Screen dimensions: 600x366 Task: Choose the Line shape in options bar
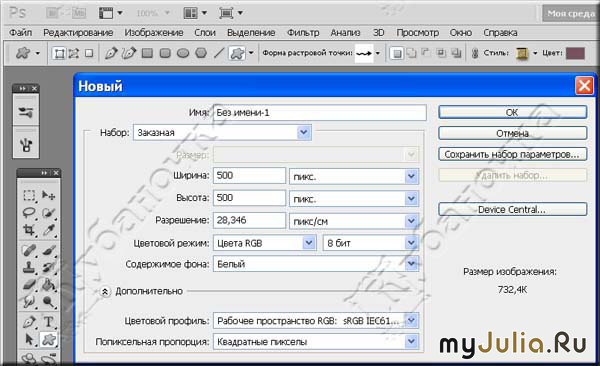coord(219,53)
